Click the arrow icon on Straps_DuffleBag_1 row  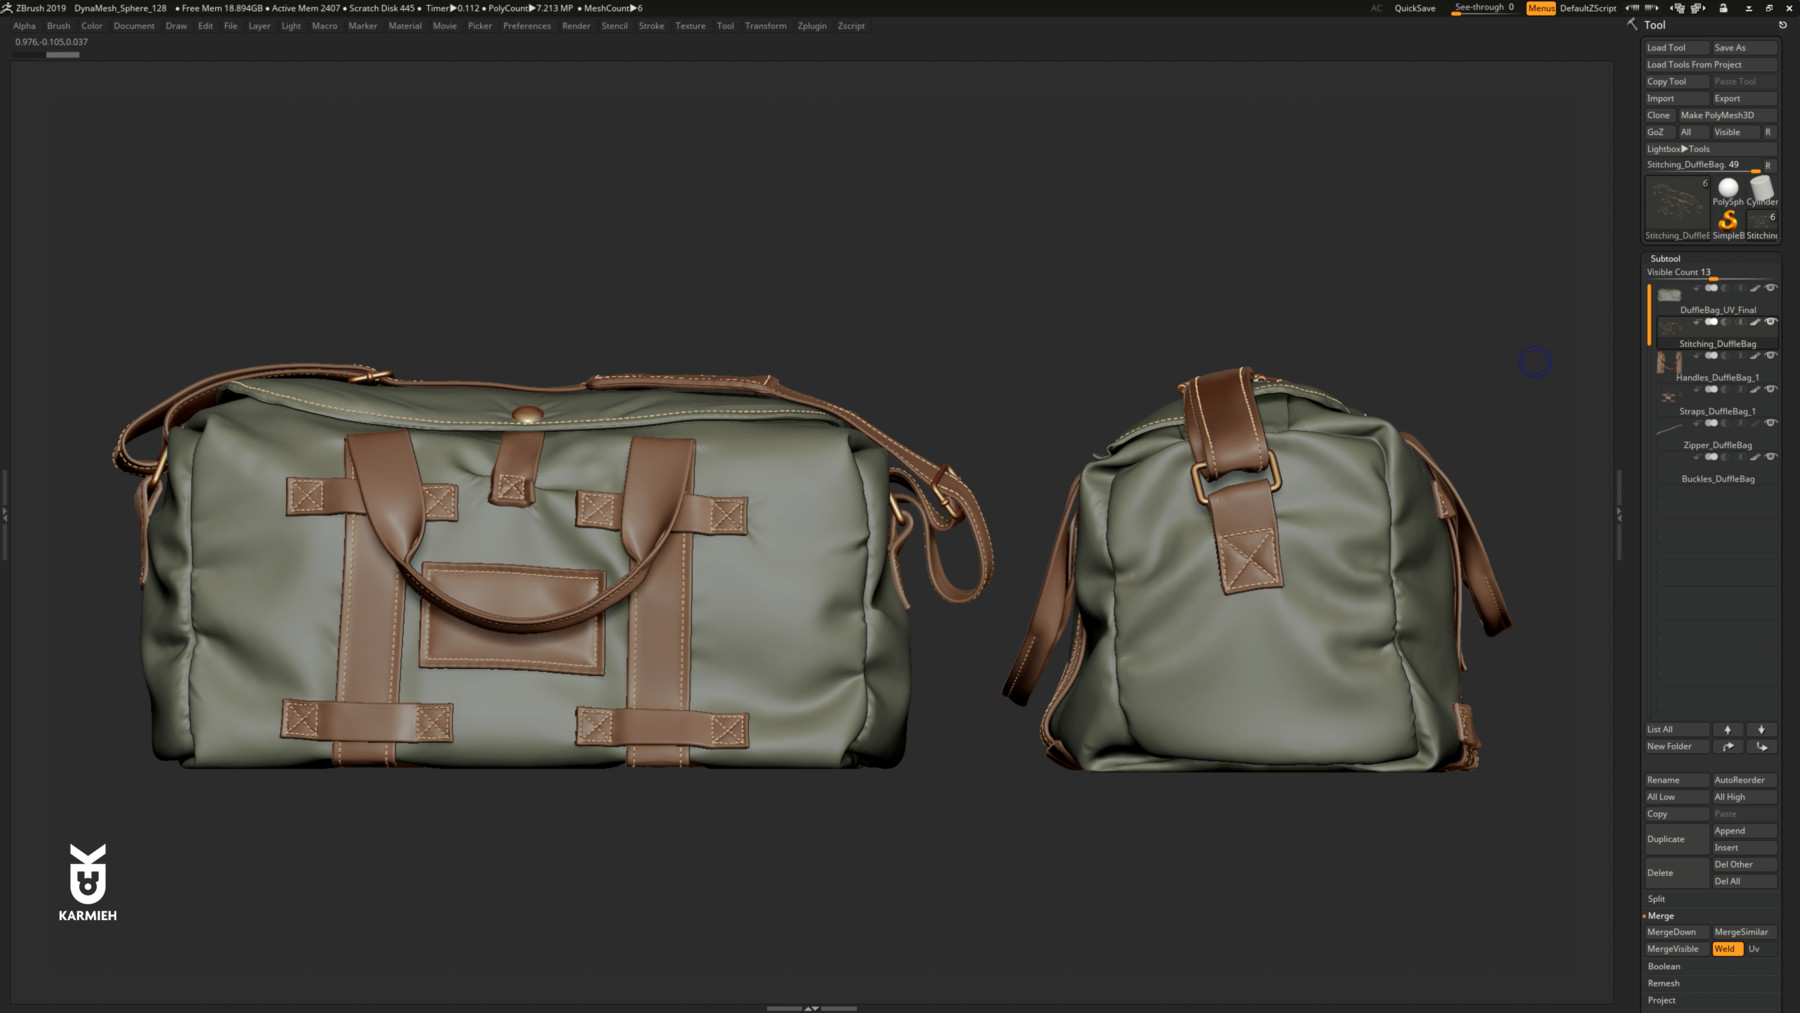(1696, 390)
